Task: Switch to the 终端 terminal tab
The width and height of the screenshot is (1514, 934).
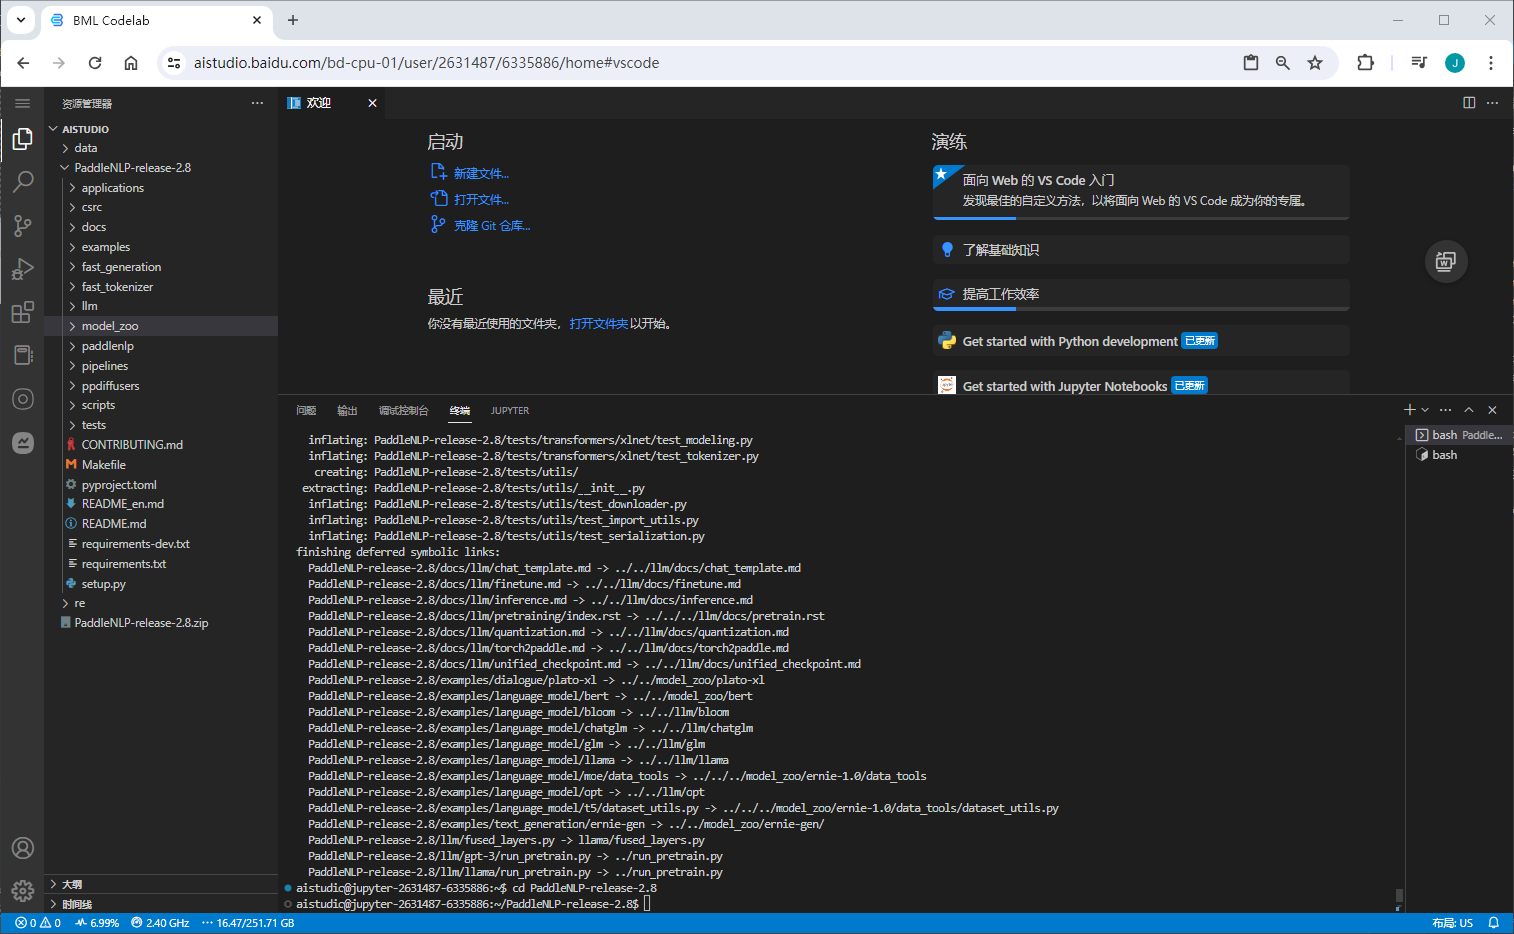Action: coord(460,411)
